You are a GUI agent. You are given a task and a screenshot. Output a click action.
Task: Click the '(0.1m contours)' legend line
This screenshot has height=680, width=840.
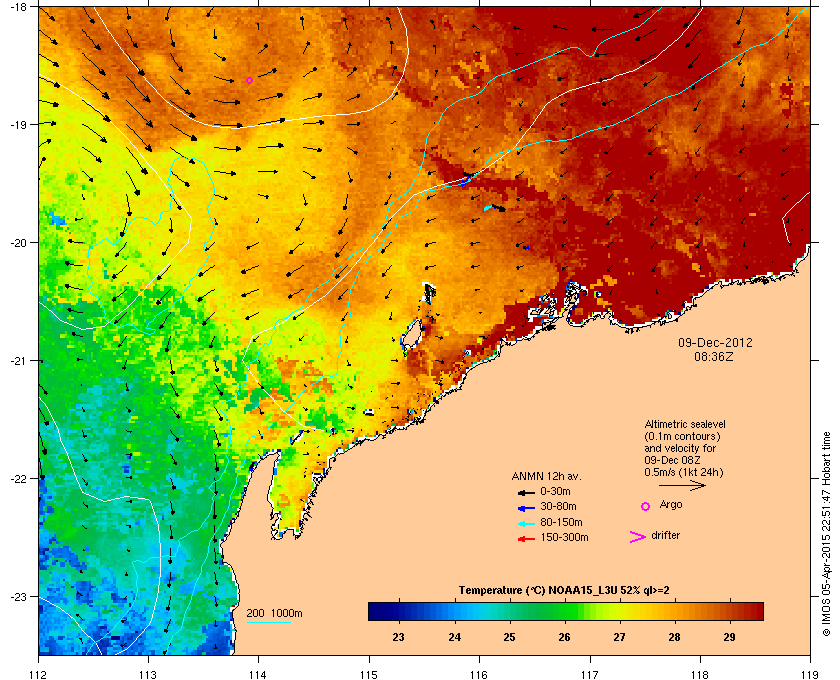682,436
